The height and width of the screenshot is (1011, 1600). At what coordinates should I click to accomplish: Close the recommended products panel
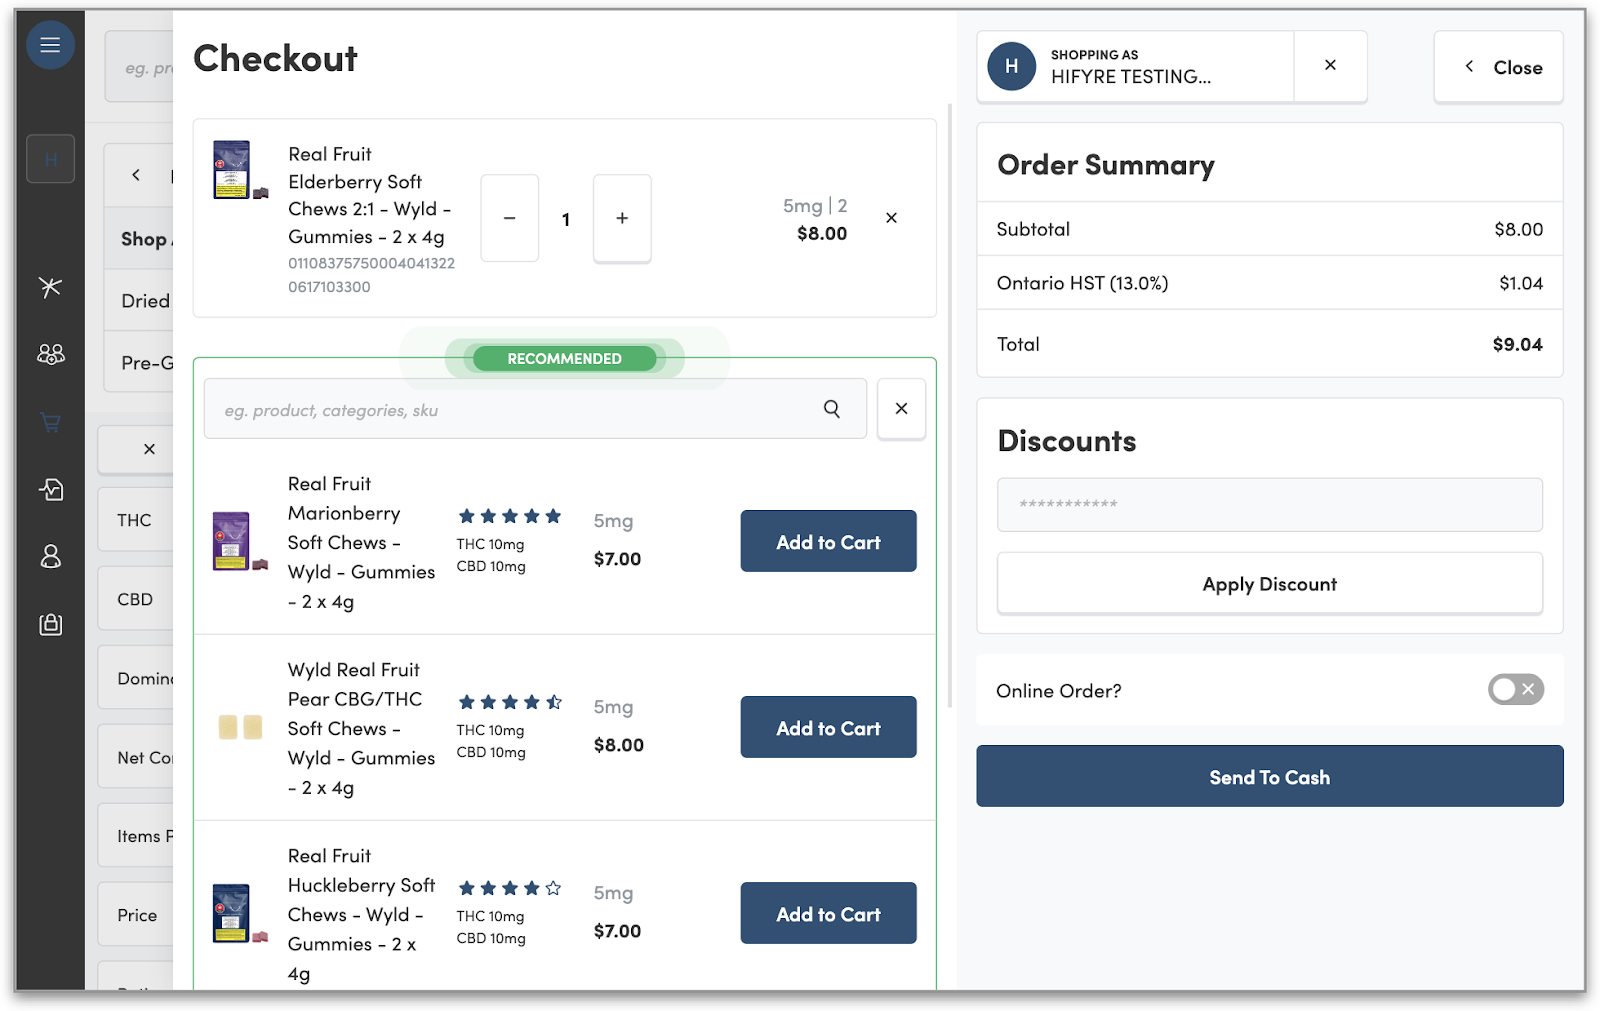tap(901, 409)
